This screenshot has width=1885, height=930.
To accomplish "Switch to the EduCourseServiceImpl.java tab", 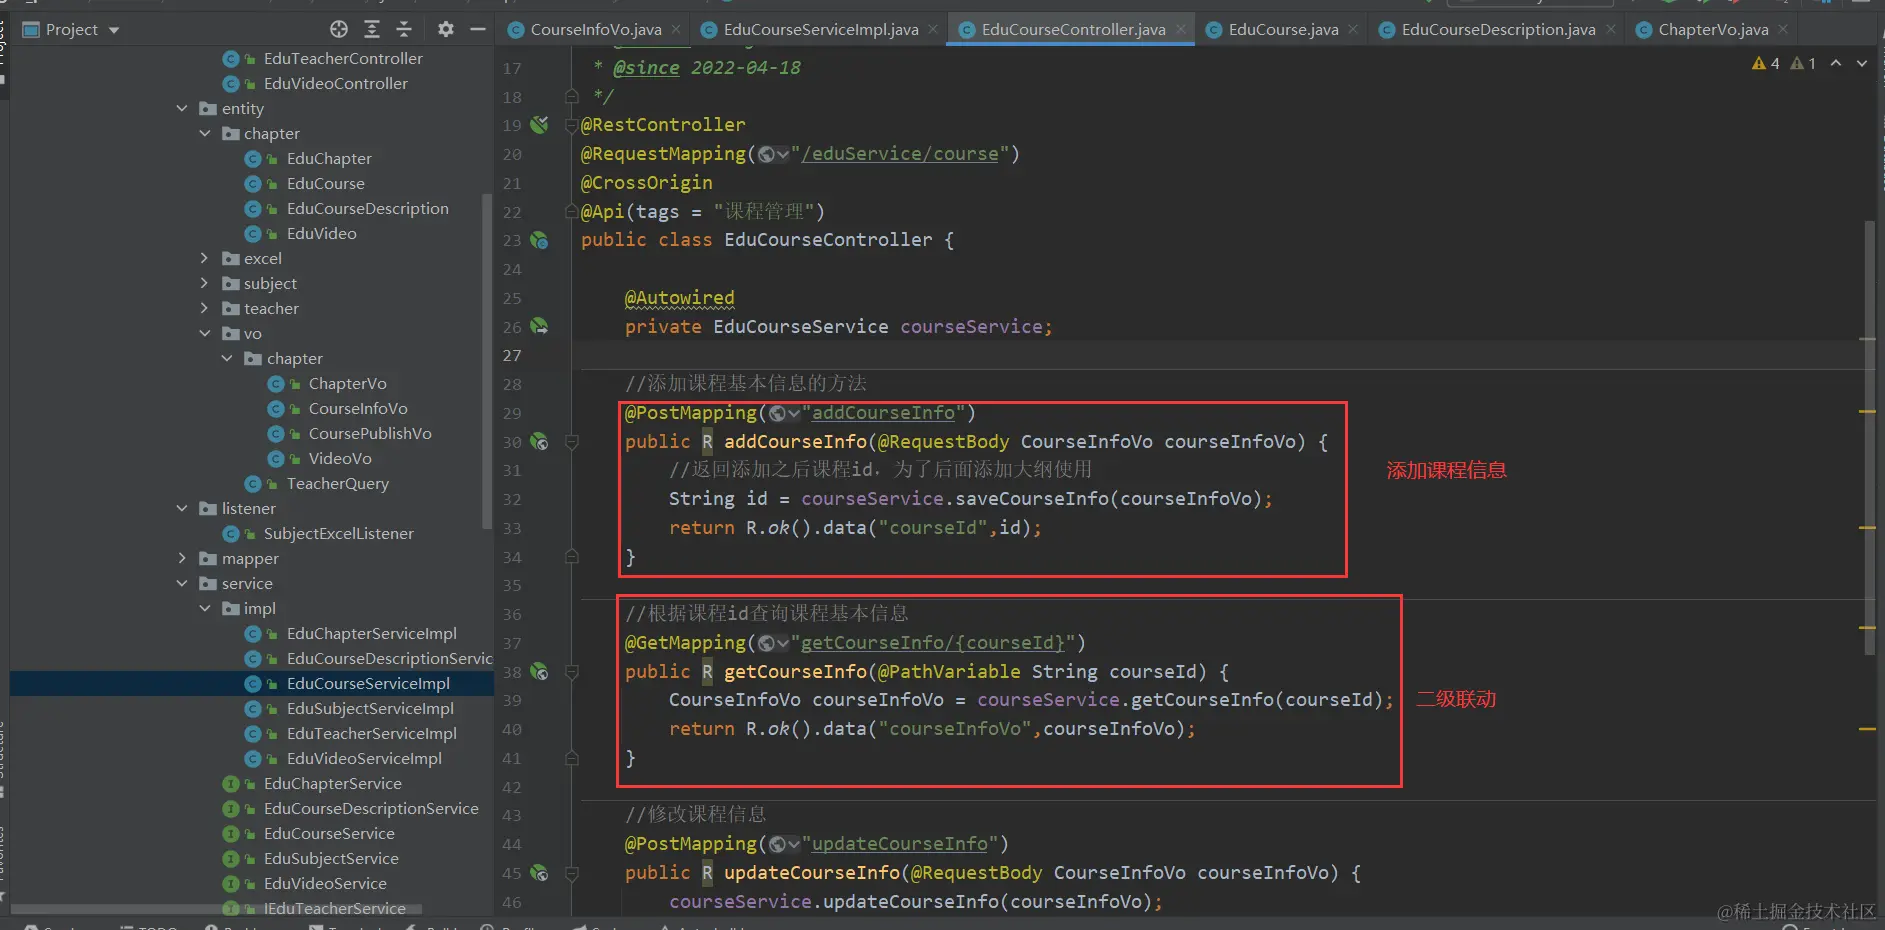I will (x=821, y=30).
